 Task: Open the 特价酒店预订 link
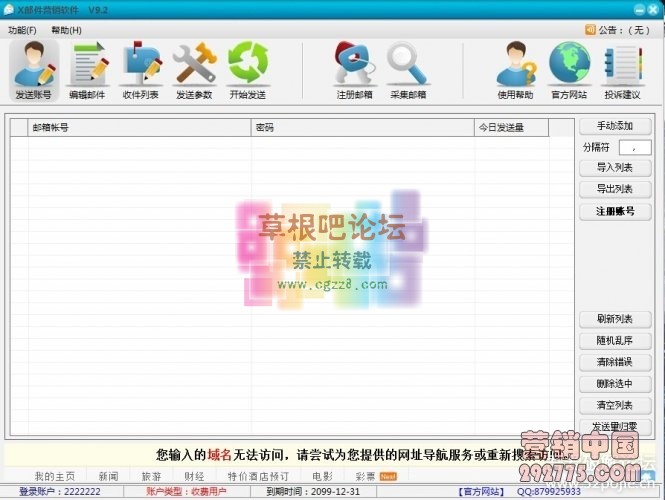[258, 476]
